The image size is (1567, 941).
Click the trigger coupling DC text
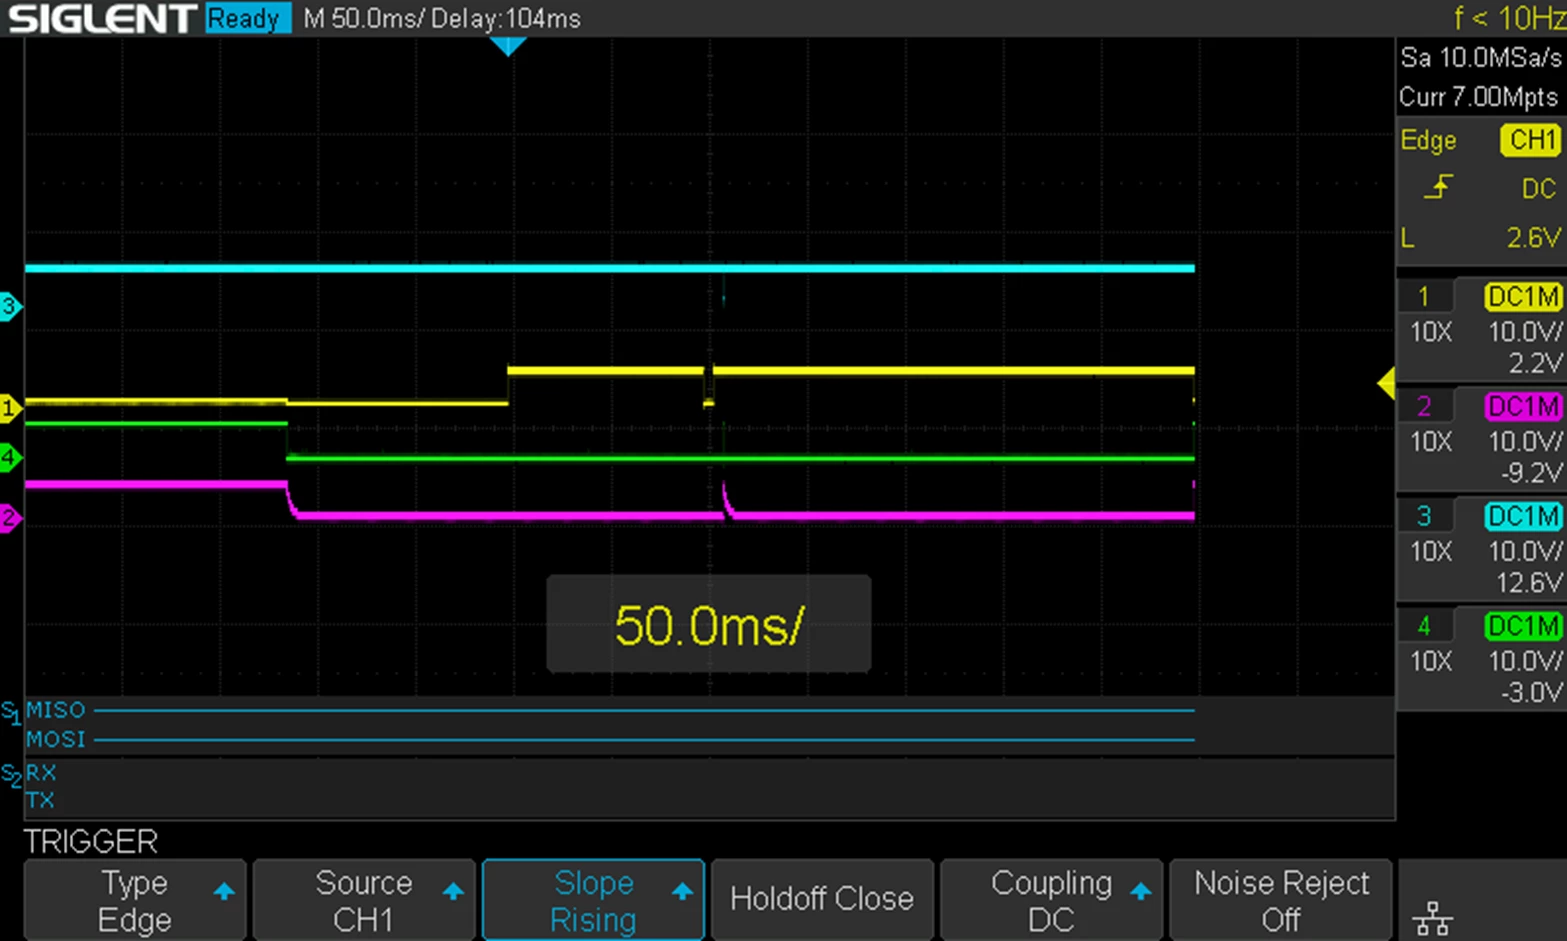tap(1540, 188)
